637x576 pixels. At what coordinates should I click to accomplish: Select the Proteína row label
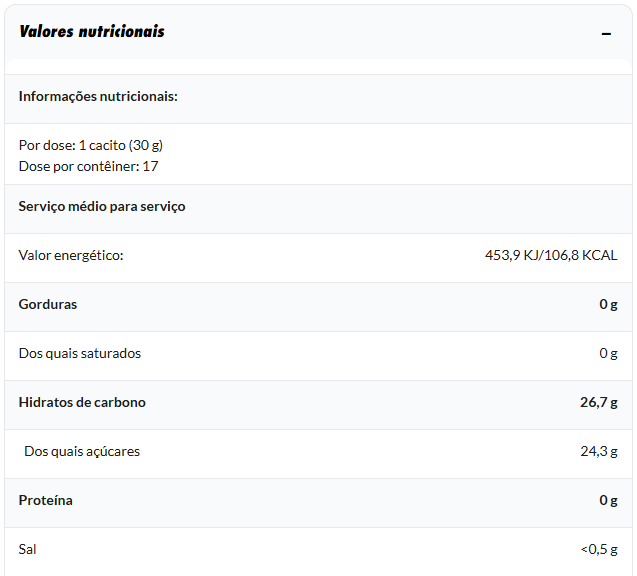46,500
